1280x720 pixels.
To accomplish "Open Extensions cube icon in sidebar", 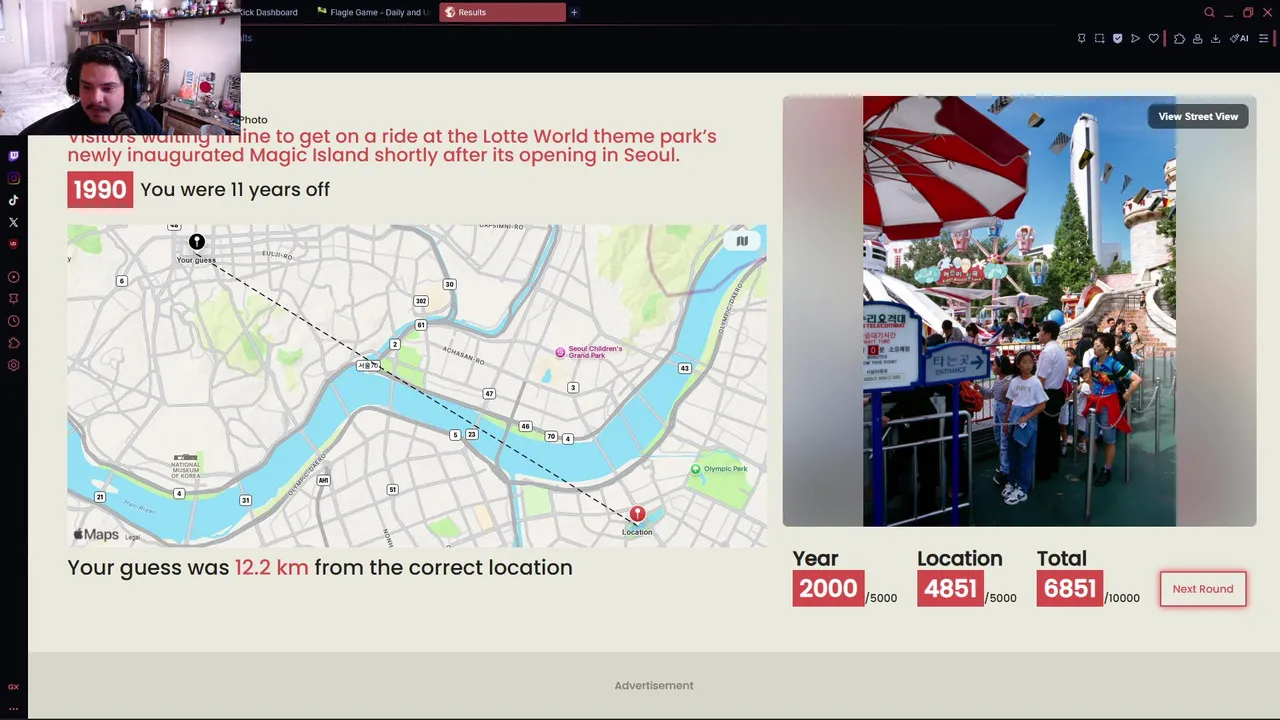I will pos(13,343).
